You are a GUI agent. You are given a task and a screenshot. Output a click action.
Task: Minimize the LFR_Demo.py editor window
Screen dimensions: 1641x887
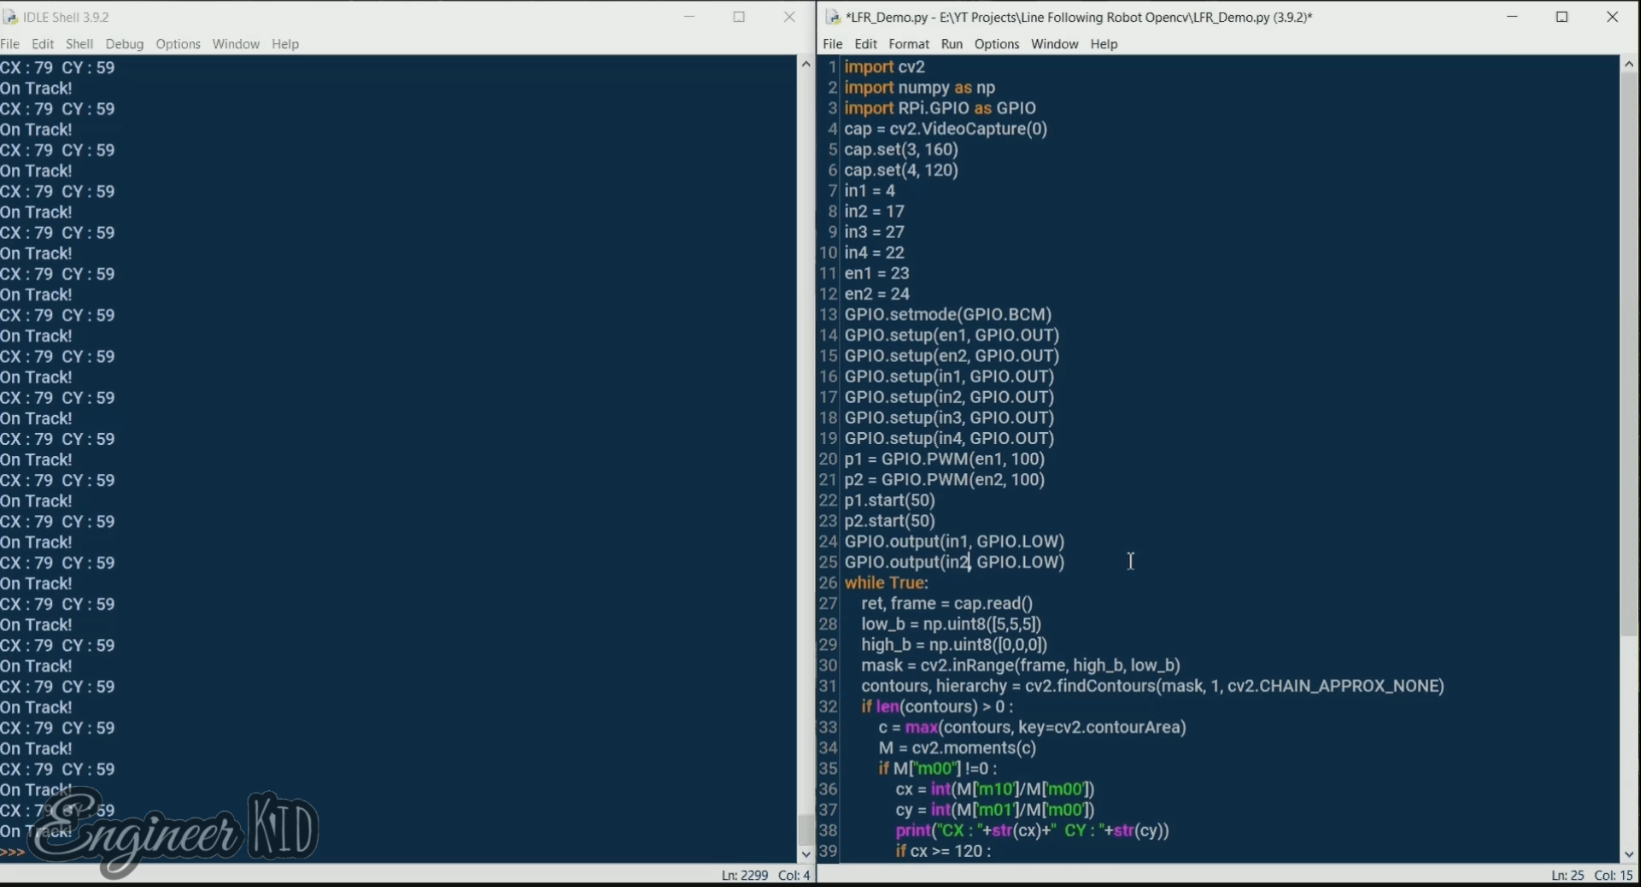tap(1512, 17)
